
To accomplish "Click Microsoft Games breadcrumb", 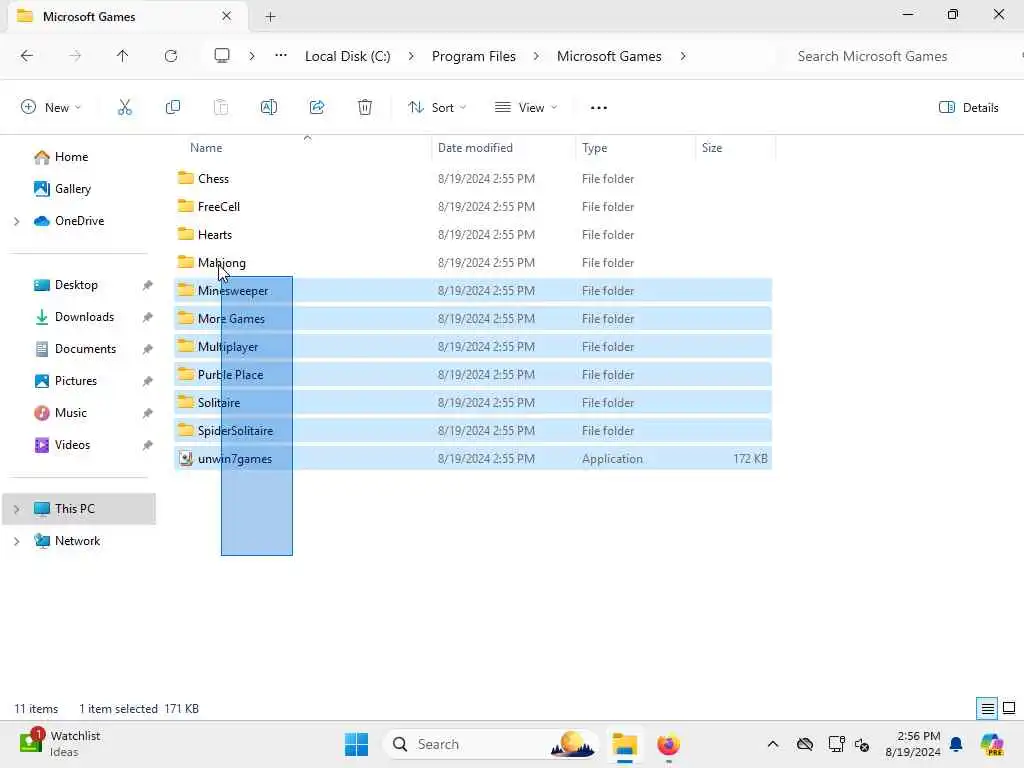I will click(x=609, y=56).
